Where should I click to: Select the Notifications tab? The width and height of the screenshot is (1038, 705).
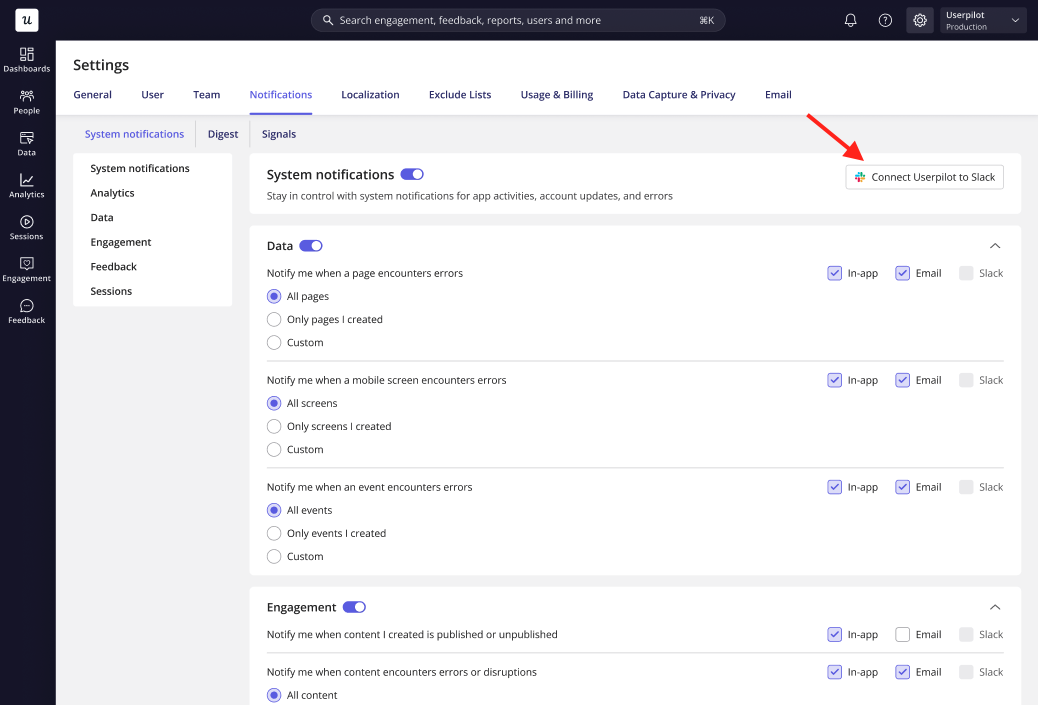[281, 95]
